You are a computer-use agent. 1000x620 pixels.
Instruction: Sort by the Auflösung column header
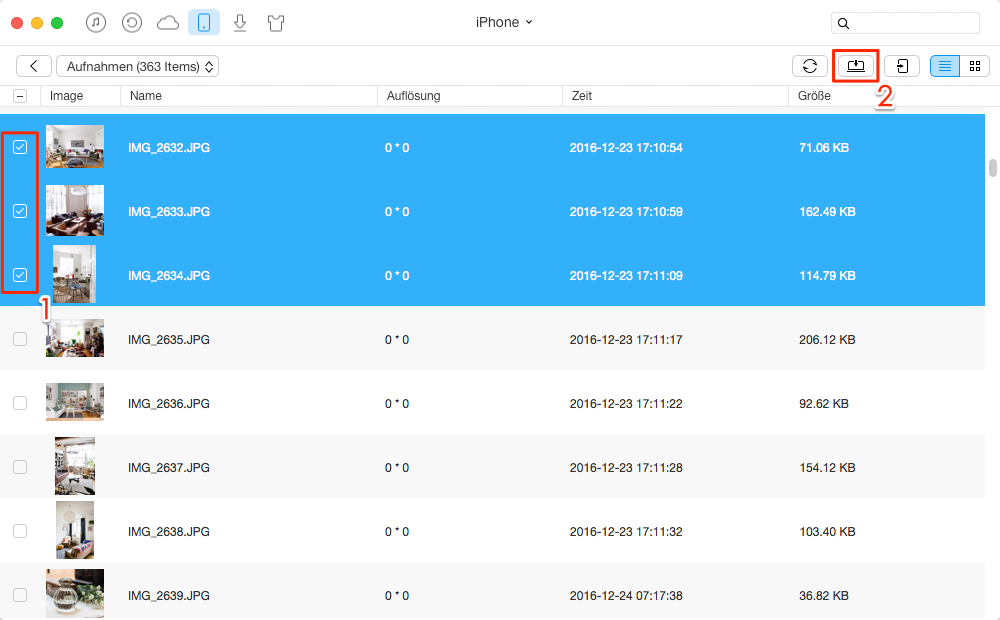click(x=470, y=96)
